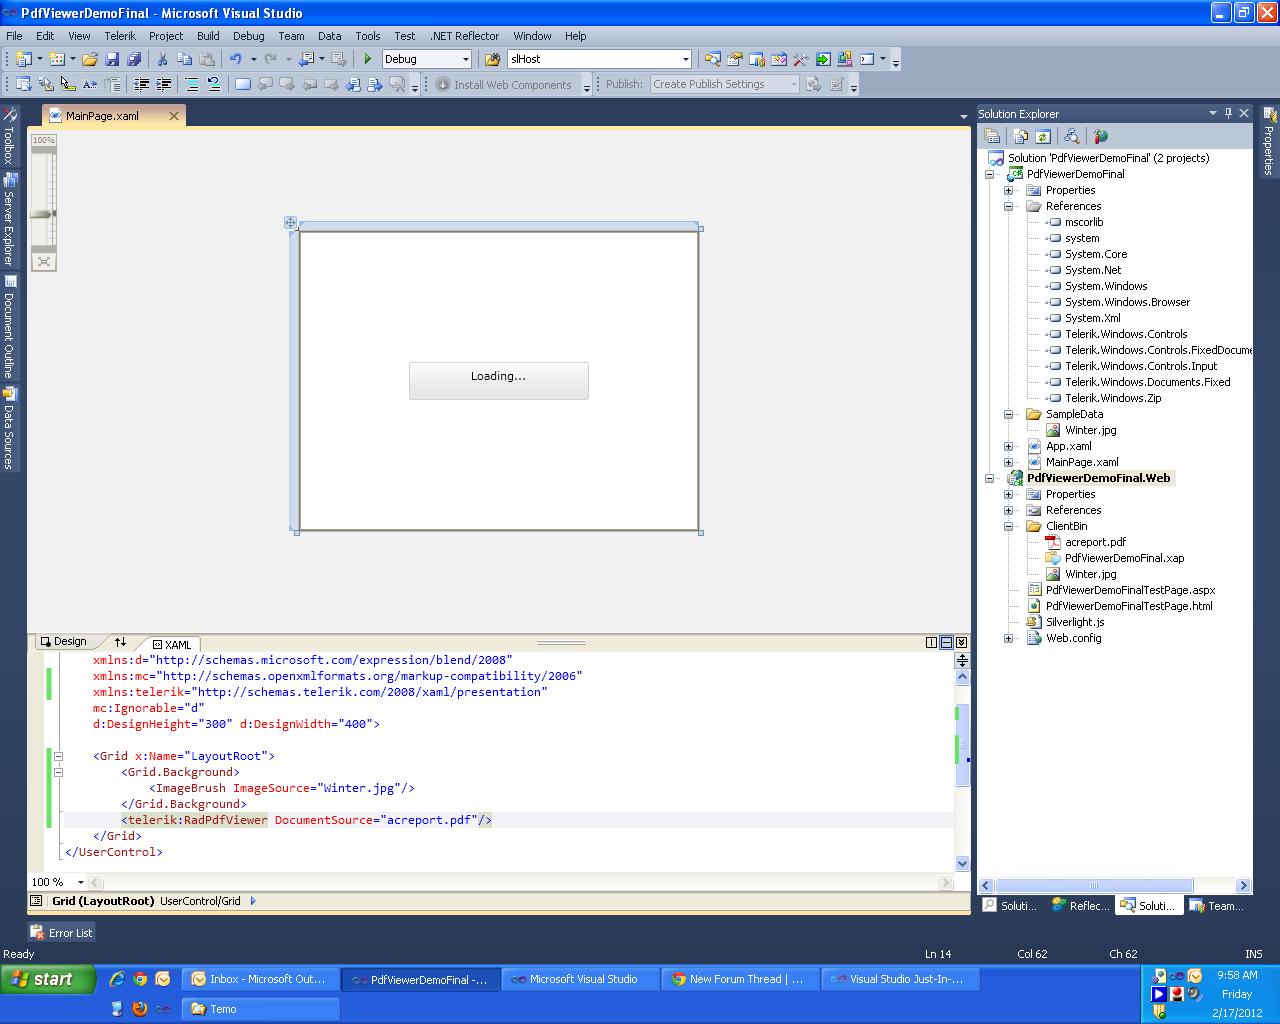Click the Solution Explorer Properties icon
Image resolution: width=1280 pixels, height=1024 pixels.
pyautogui.click(x=992, y=137)
